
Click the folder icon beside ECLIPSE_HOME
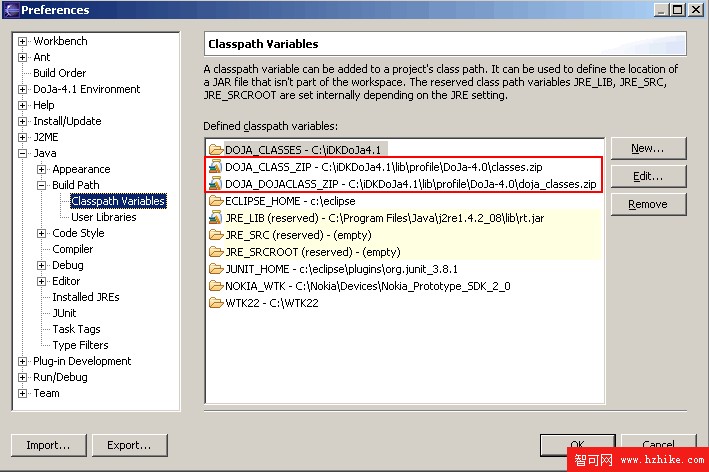[216, 201]
